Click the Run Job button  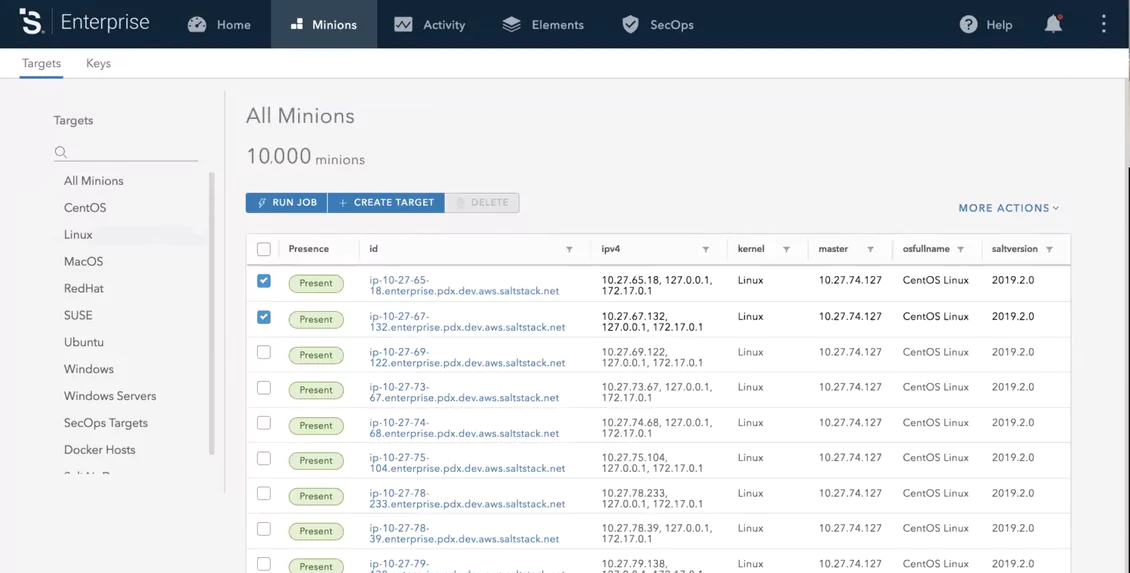click(x=286, y=203)
